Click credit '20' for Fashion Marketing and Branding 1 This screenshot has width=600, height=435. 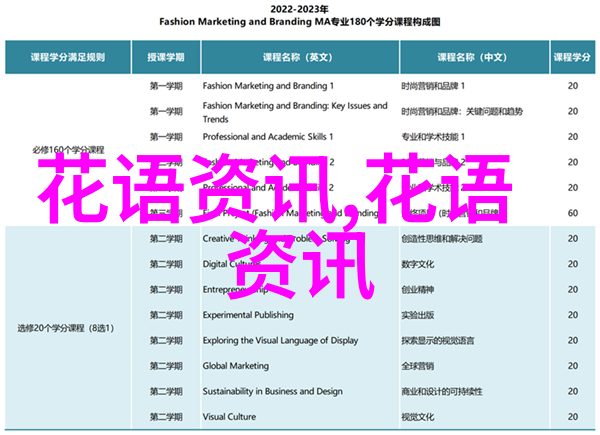573,86
